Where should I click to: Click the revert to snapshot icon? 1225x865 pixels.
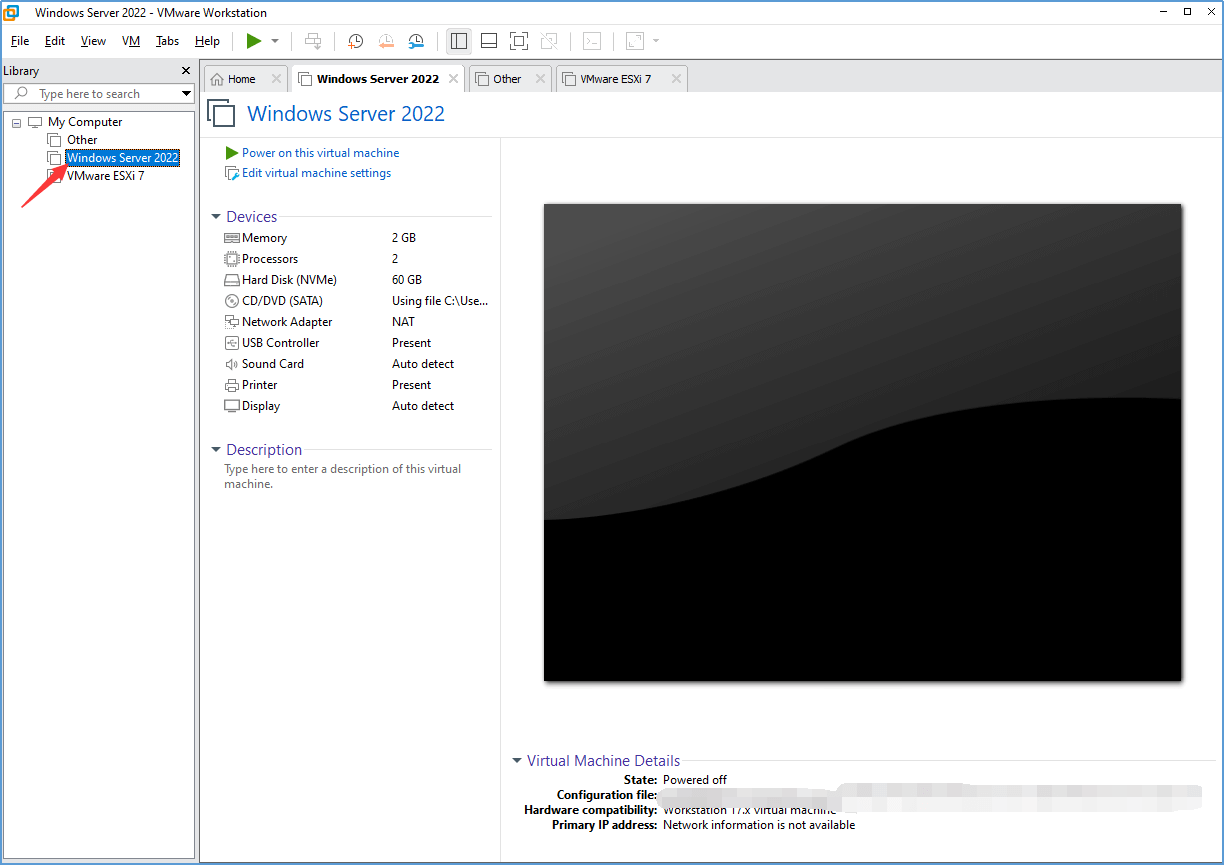(x=386, y=41)
